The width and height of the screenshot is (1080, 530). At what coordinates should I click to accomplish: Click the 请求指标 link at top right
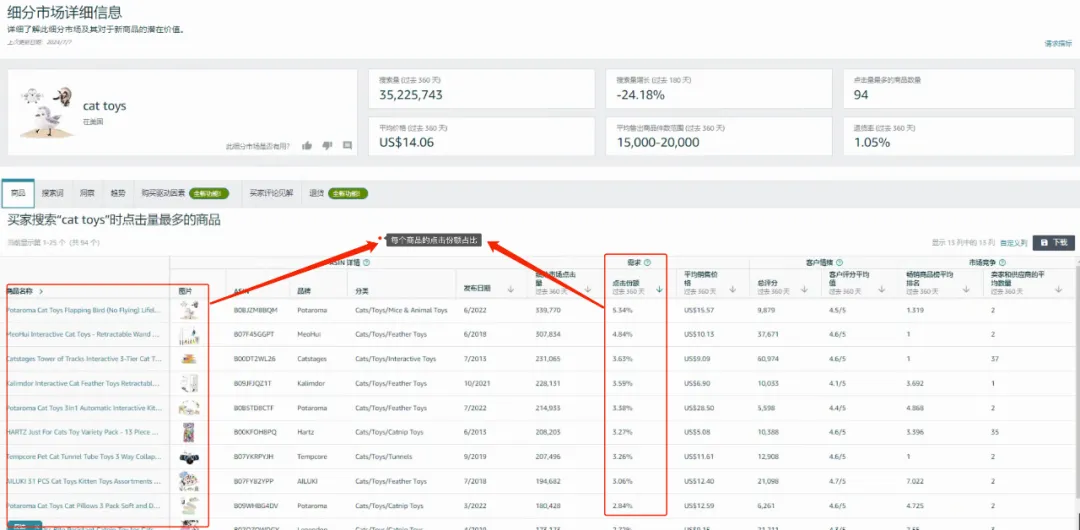pyautogui.click(x=1058, y=43)
